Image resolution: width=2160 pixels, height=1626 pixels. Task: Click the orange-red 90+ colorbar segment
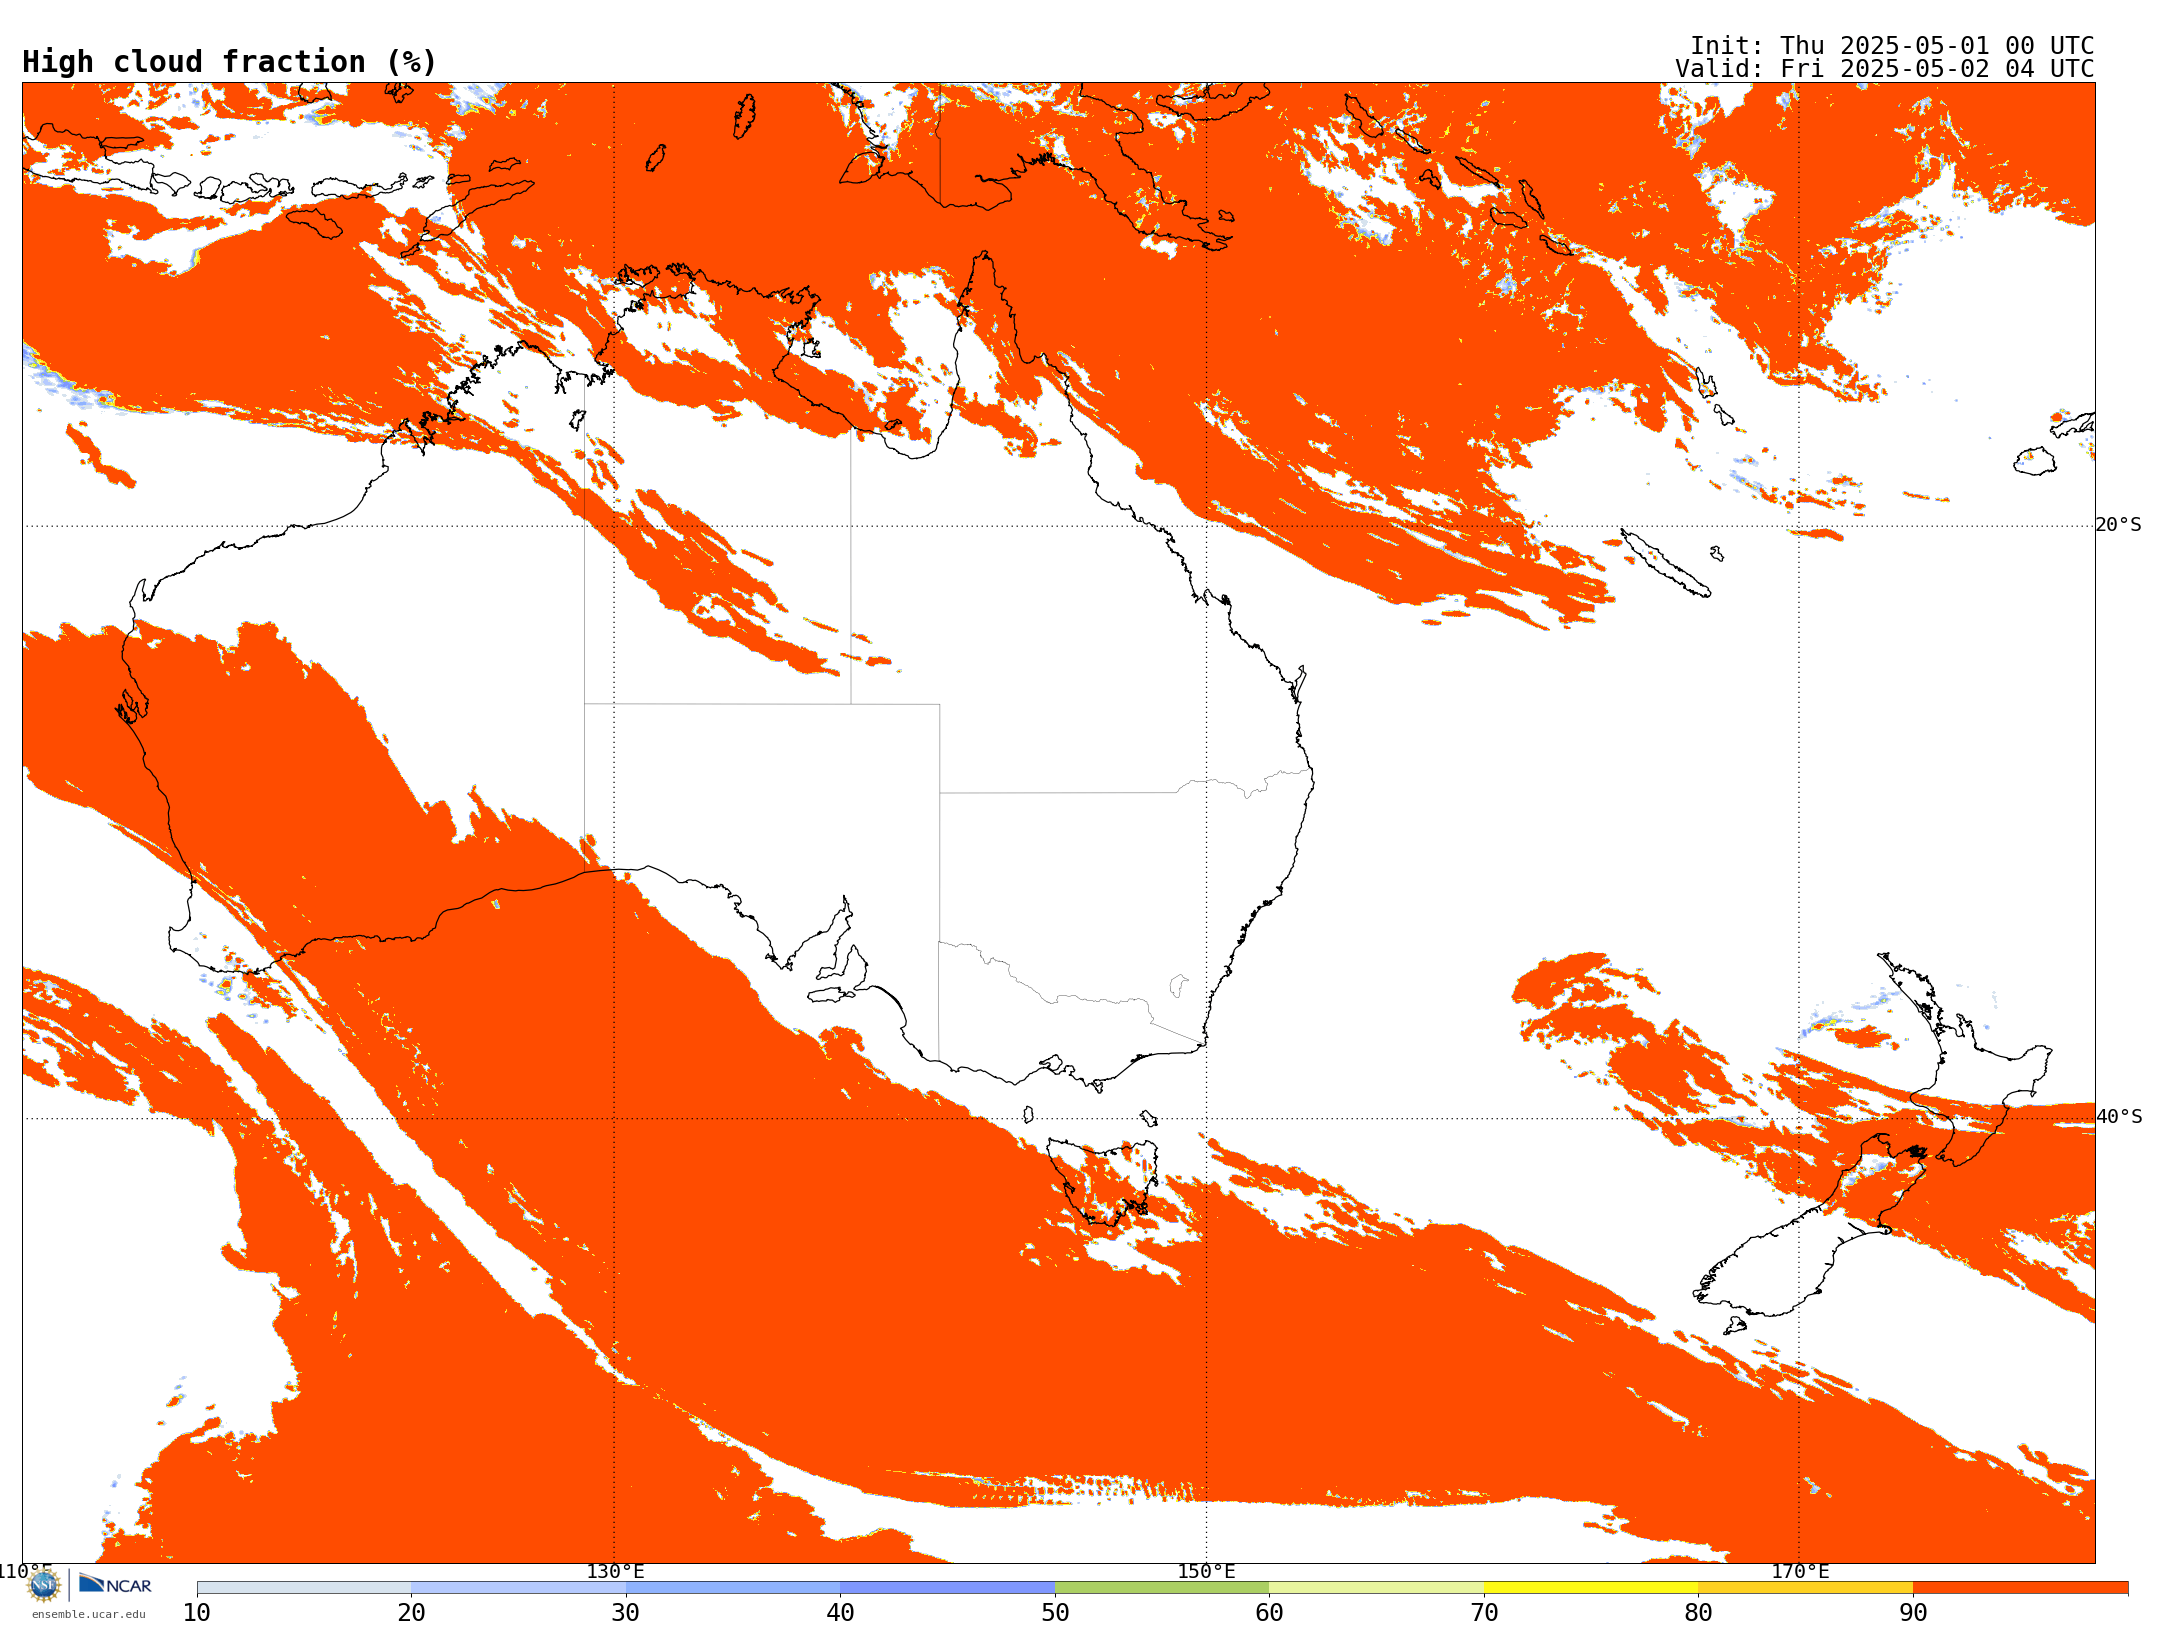(x=2020, y=1588)
